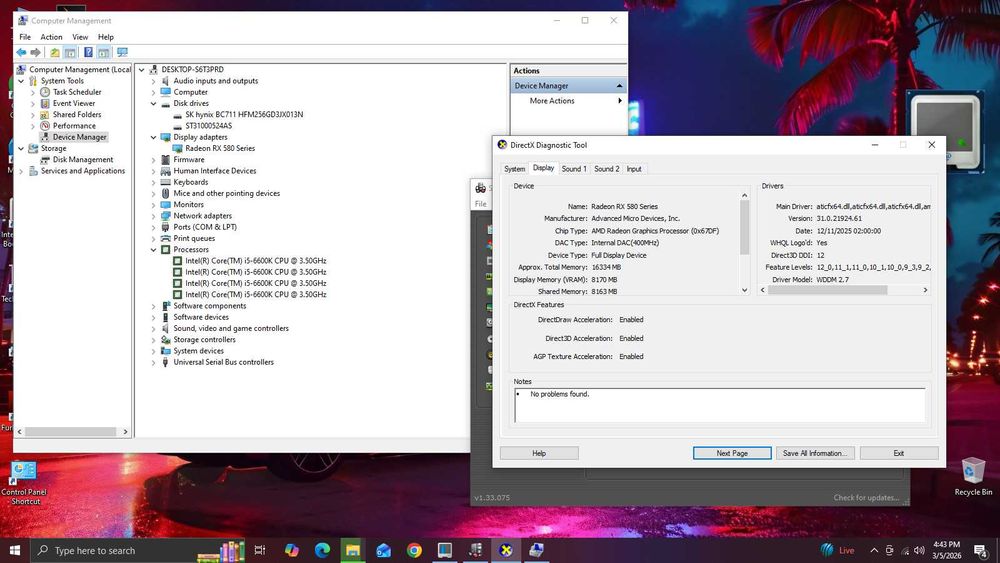Open the File menu in Computer Management
This screenshot has height=563, width=1000.
25,37
